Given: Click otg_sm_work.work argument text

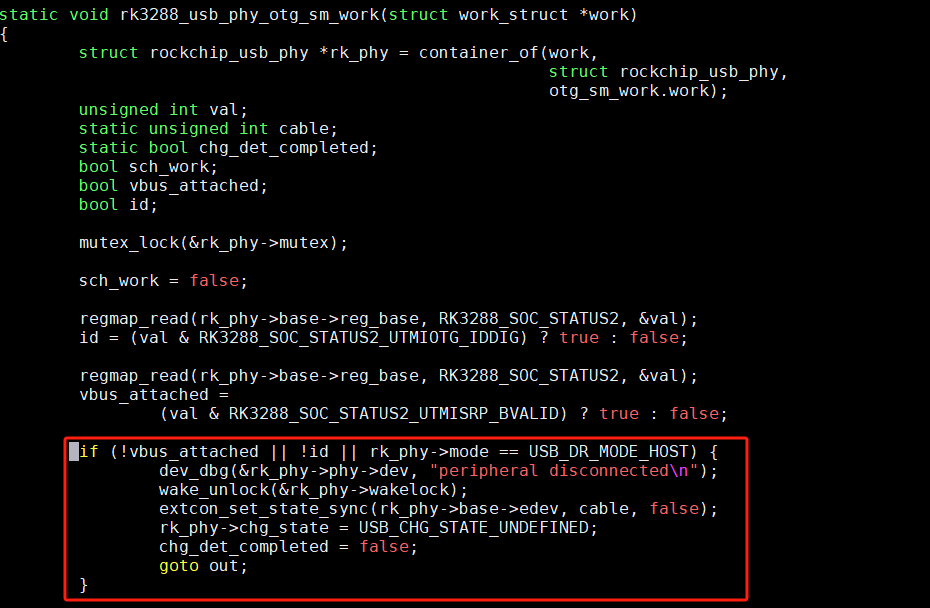Looking at the screenshot, I should tap(633, 91).
